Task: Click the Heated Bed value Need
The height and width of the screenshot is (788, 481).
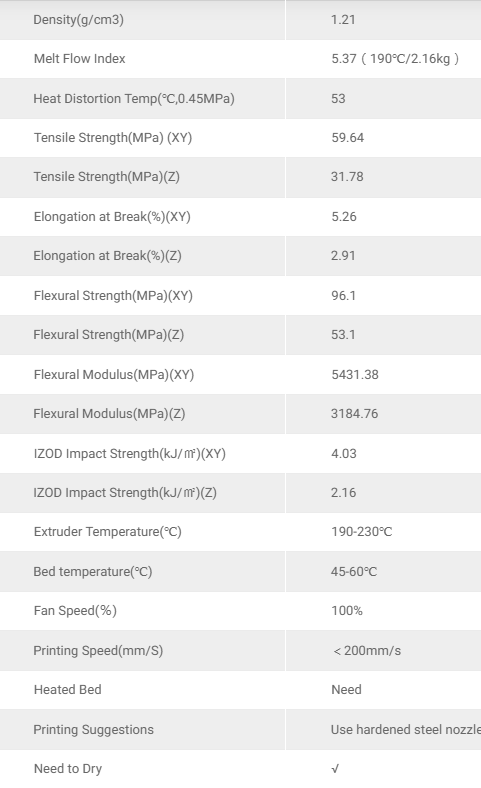Action: [346, 690]
